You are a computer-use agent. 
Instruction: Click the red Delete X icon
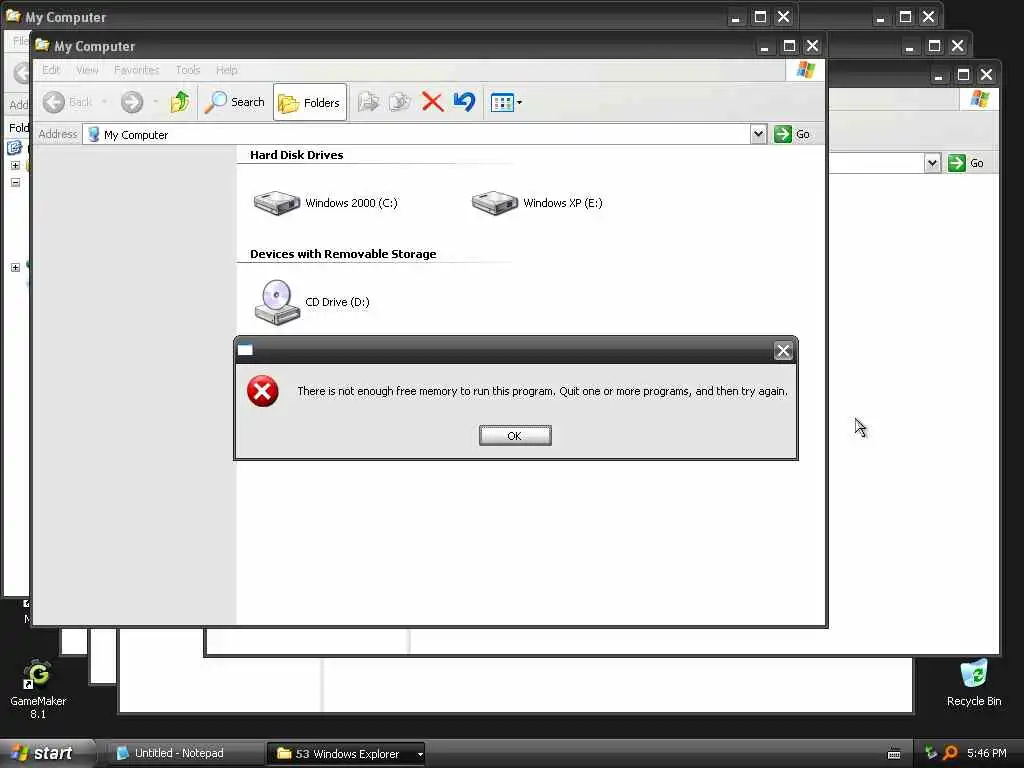click(x=432, y=102)
